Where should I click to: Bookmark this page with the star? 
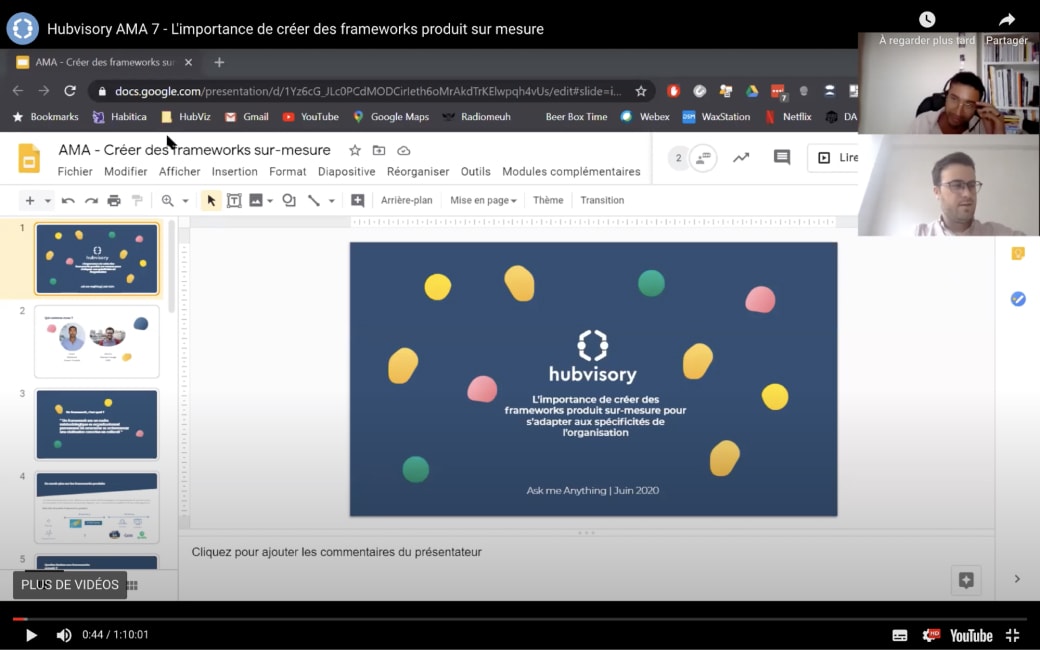pos(641,91)
